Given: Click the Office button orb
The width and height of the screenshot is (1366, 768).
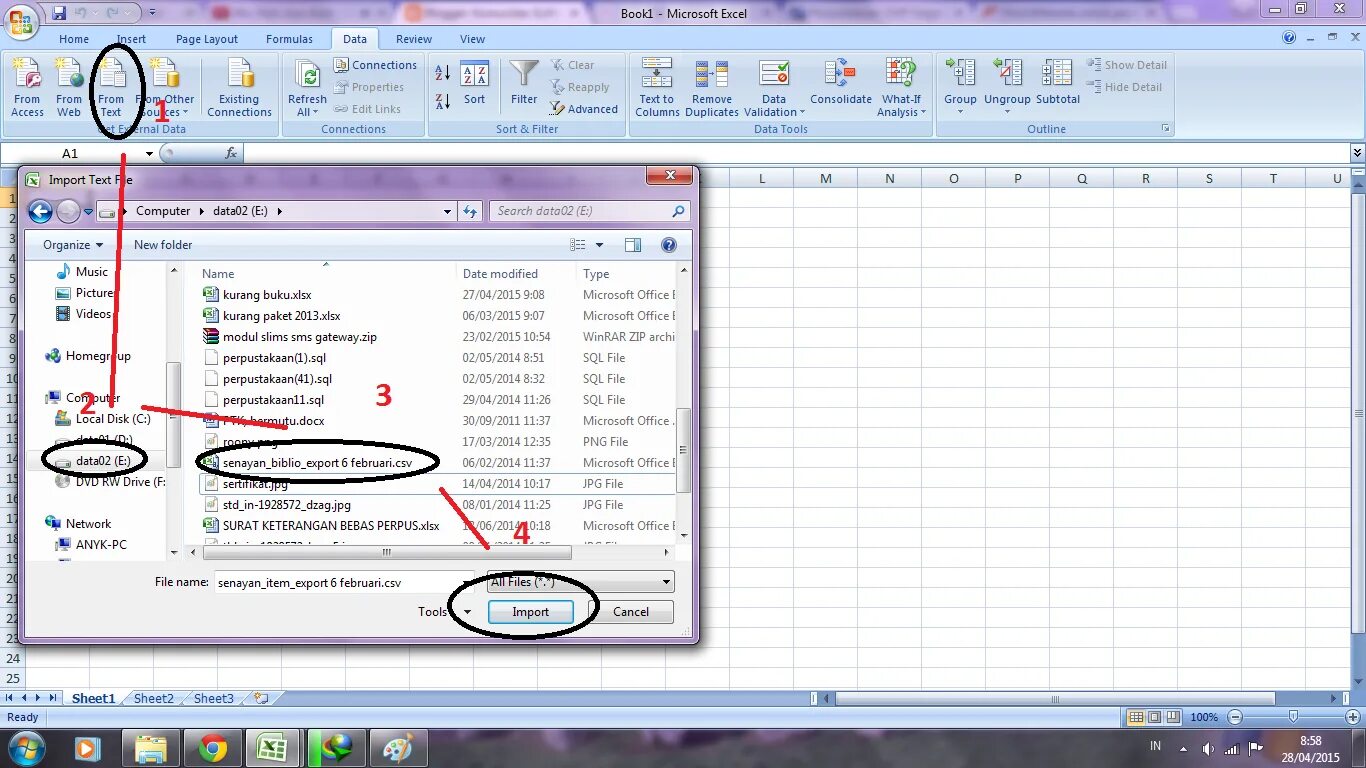Looking at the screenshot, I should coord(20,19).
